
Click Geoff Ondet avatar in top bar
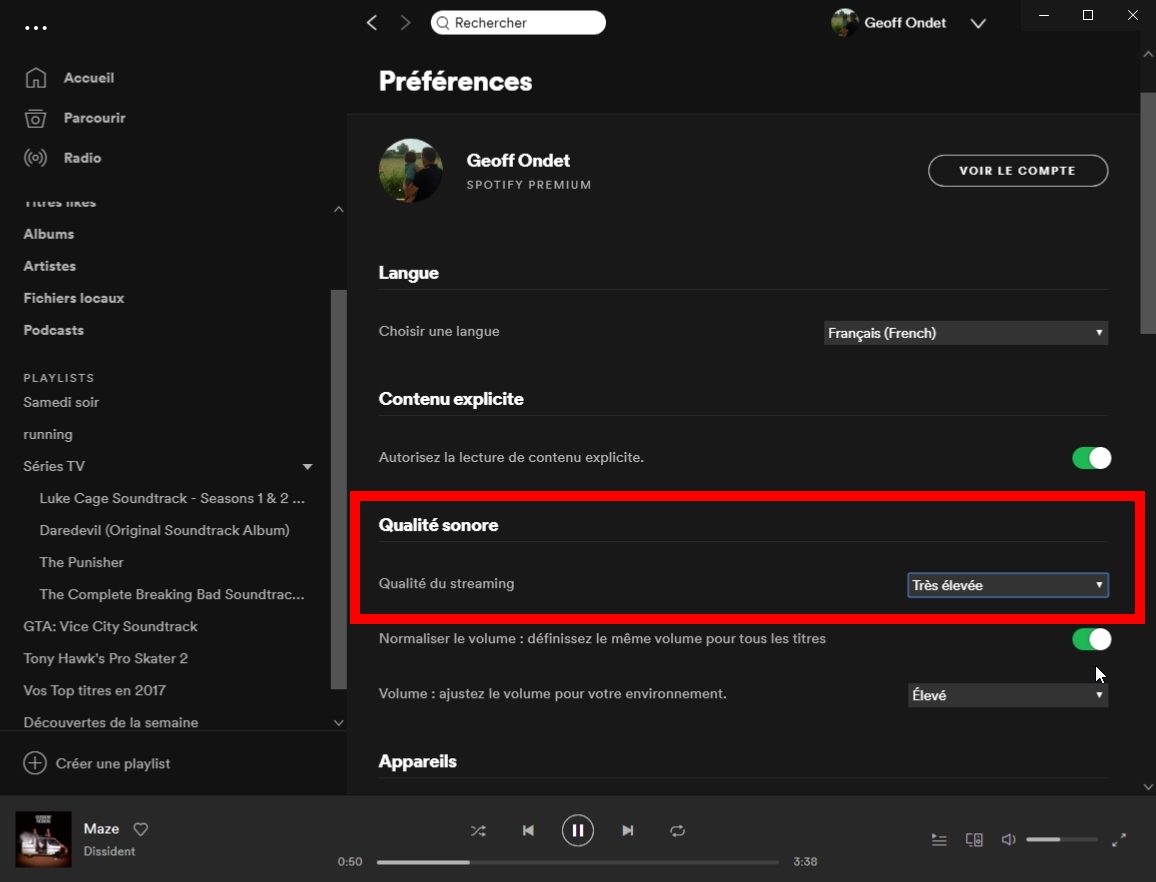pos(844,23)
